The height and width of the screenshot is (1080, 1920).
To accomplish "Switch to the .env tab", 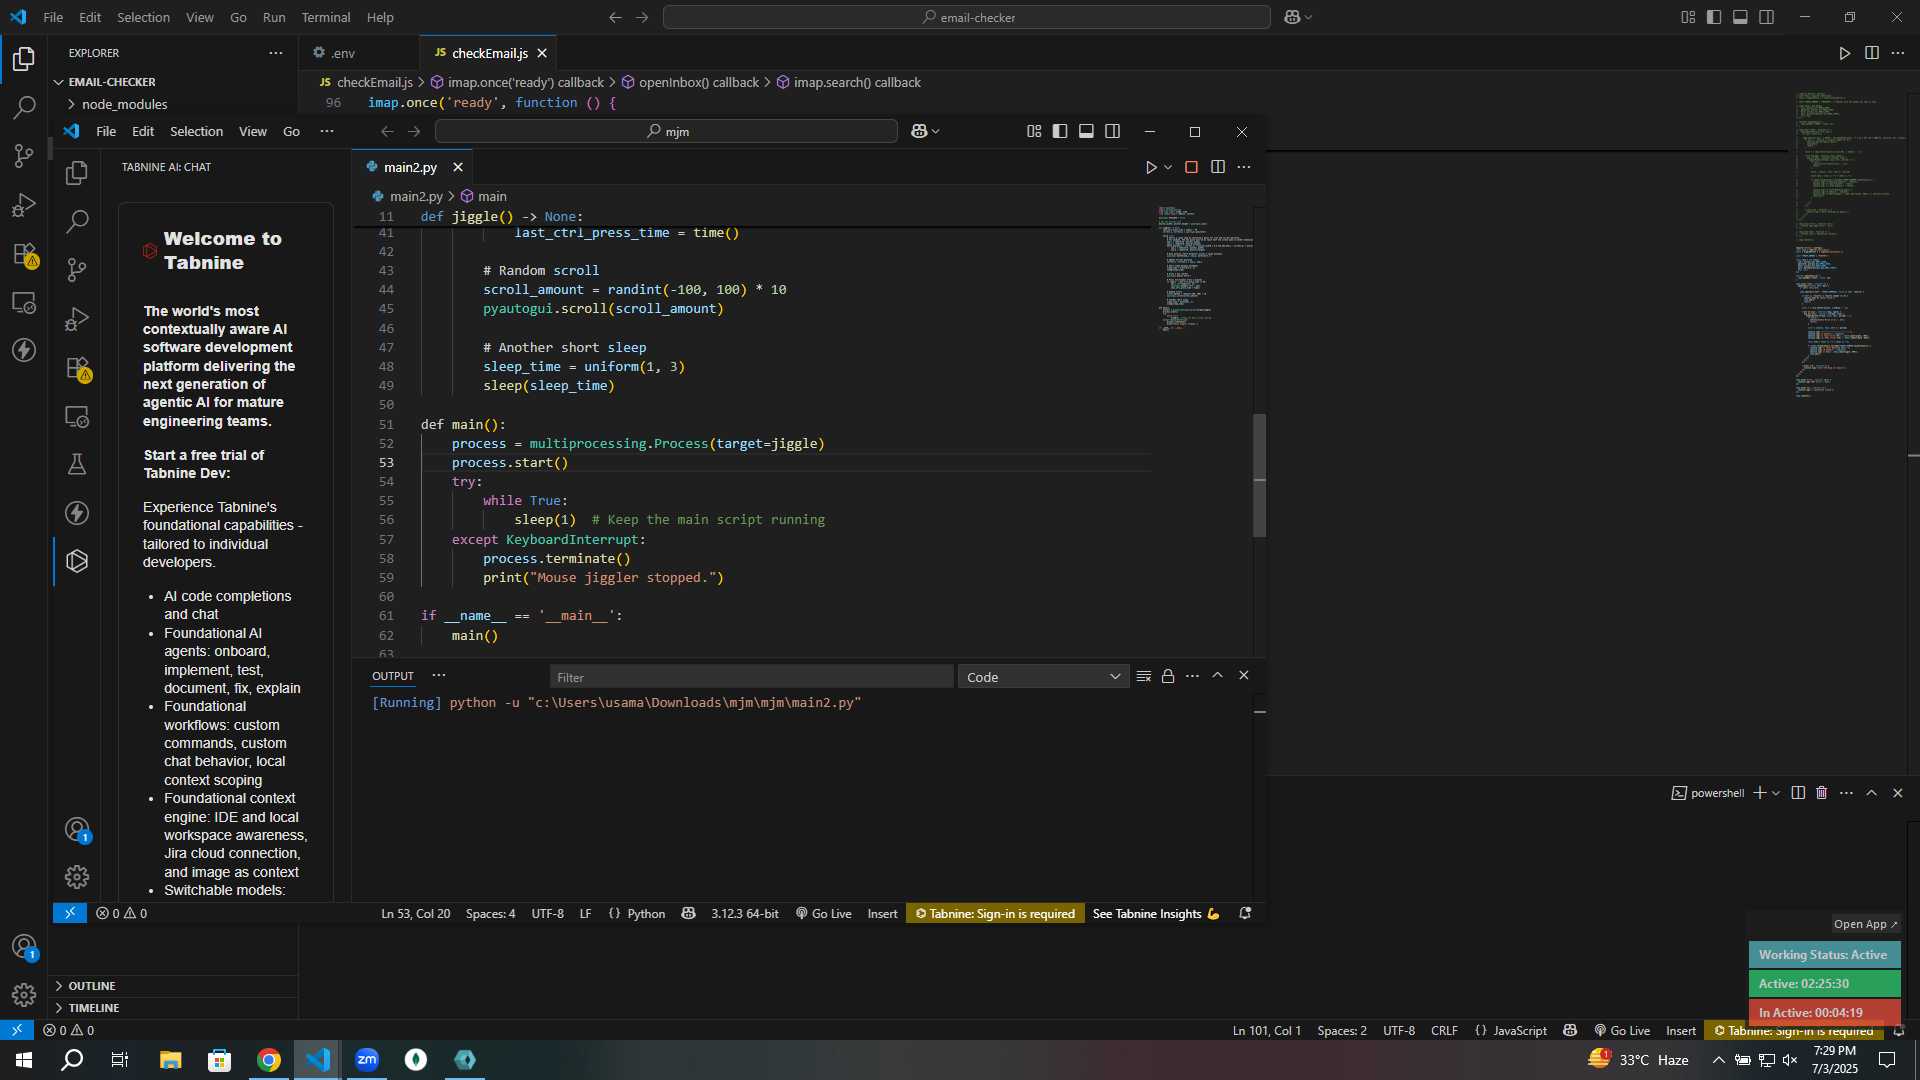I will tap(342, 53).
